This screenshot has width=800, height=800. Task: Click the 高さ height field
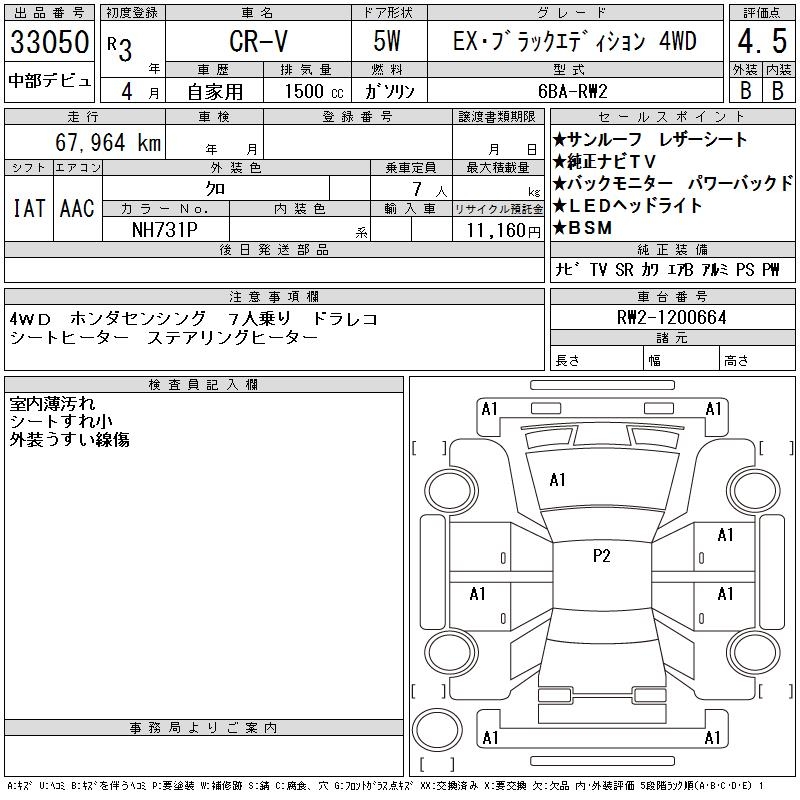(758, 360)
